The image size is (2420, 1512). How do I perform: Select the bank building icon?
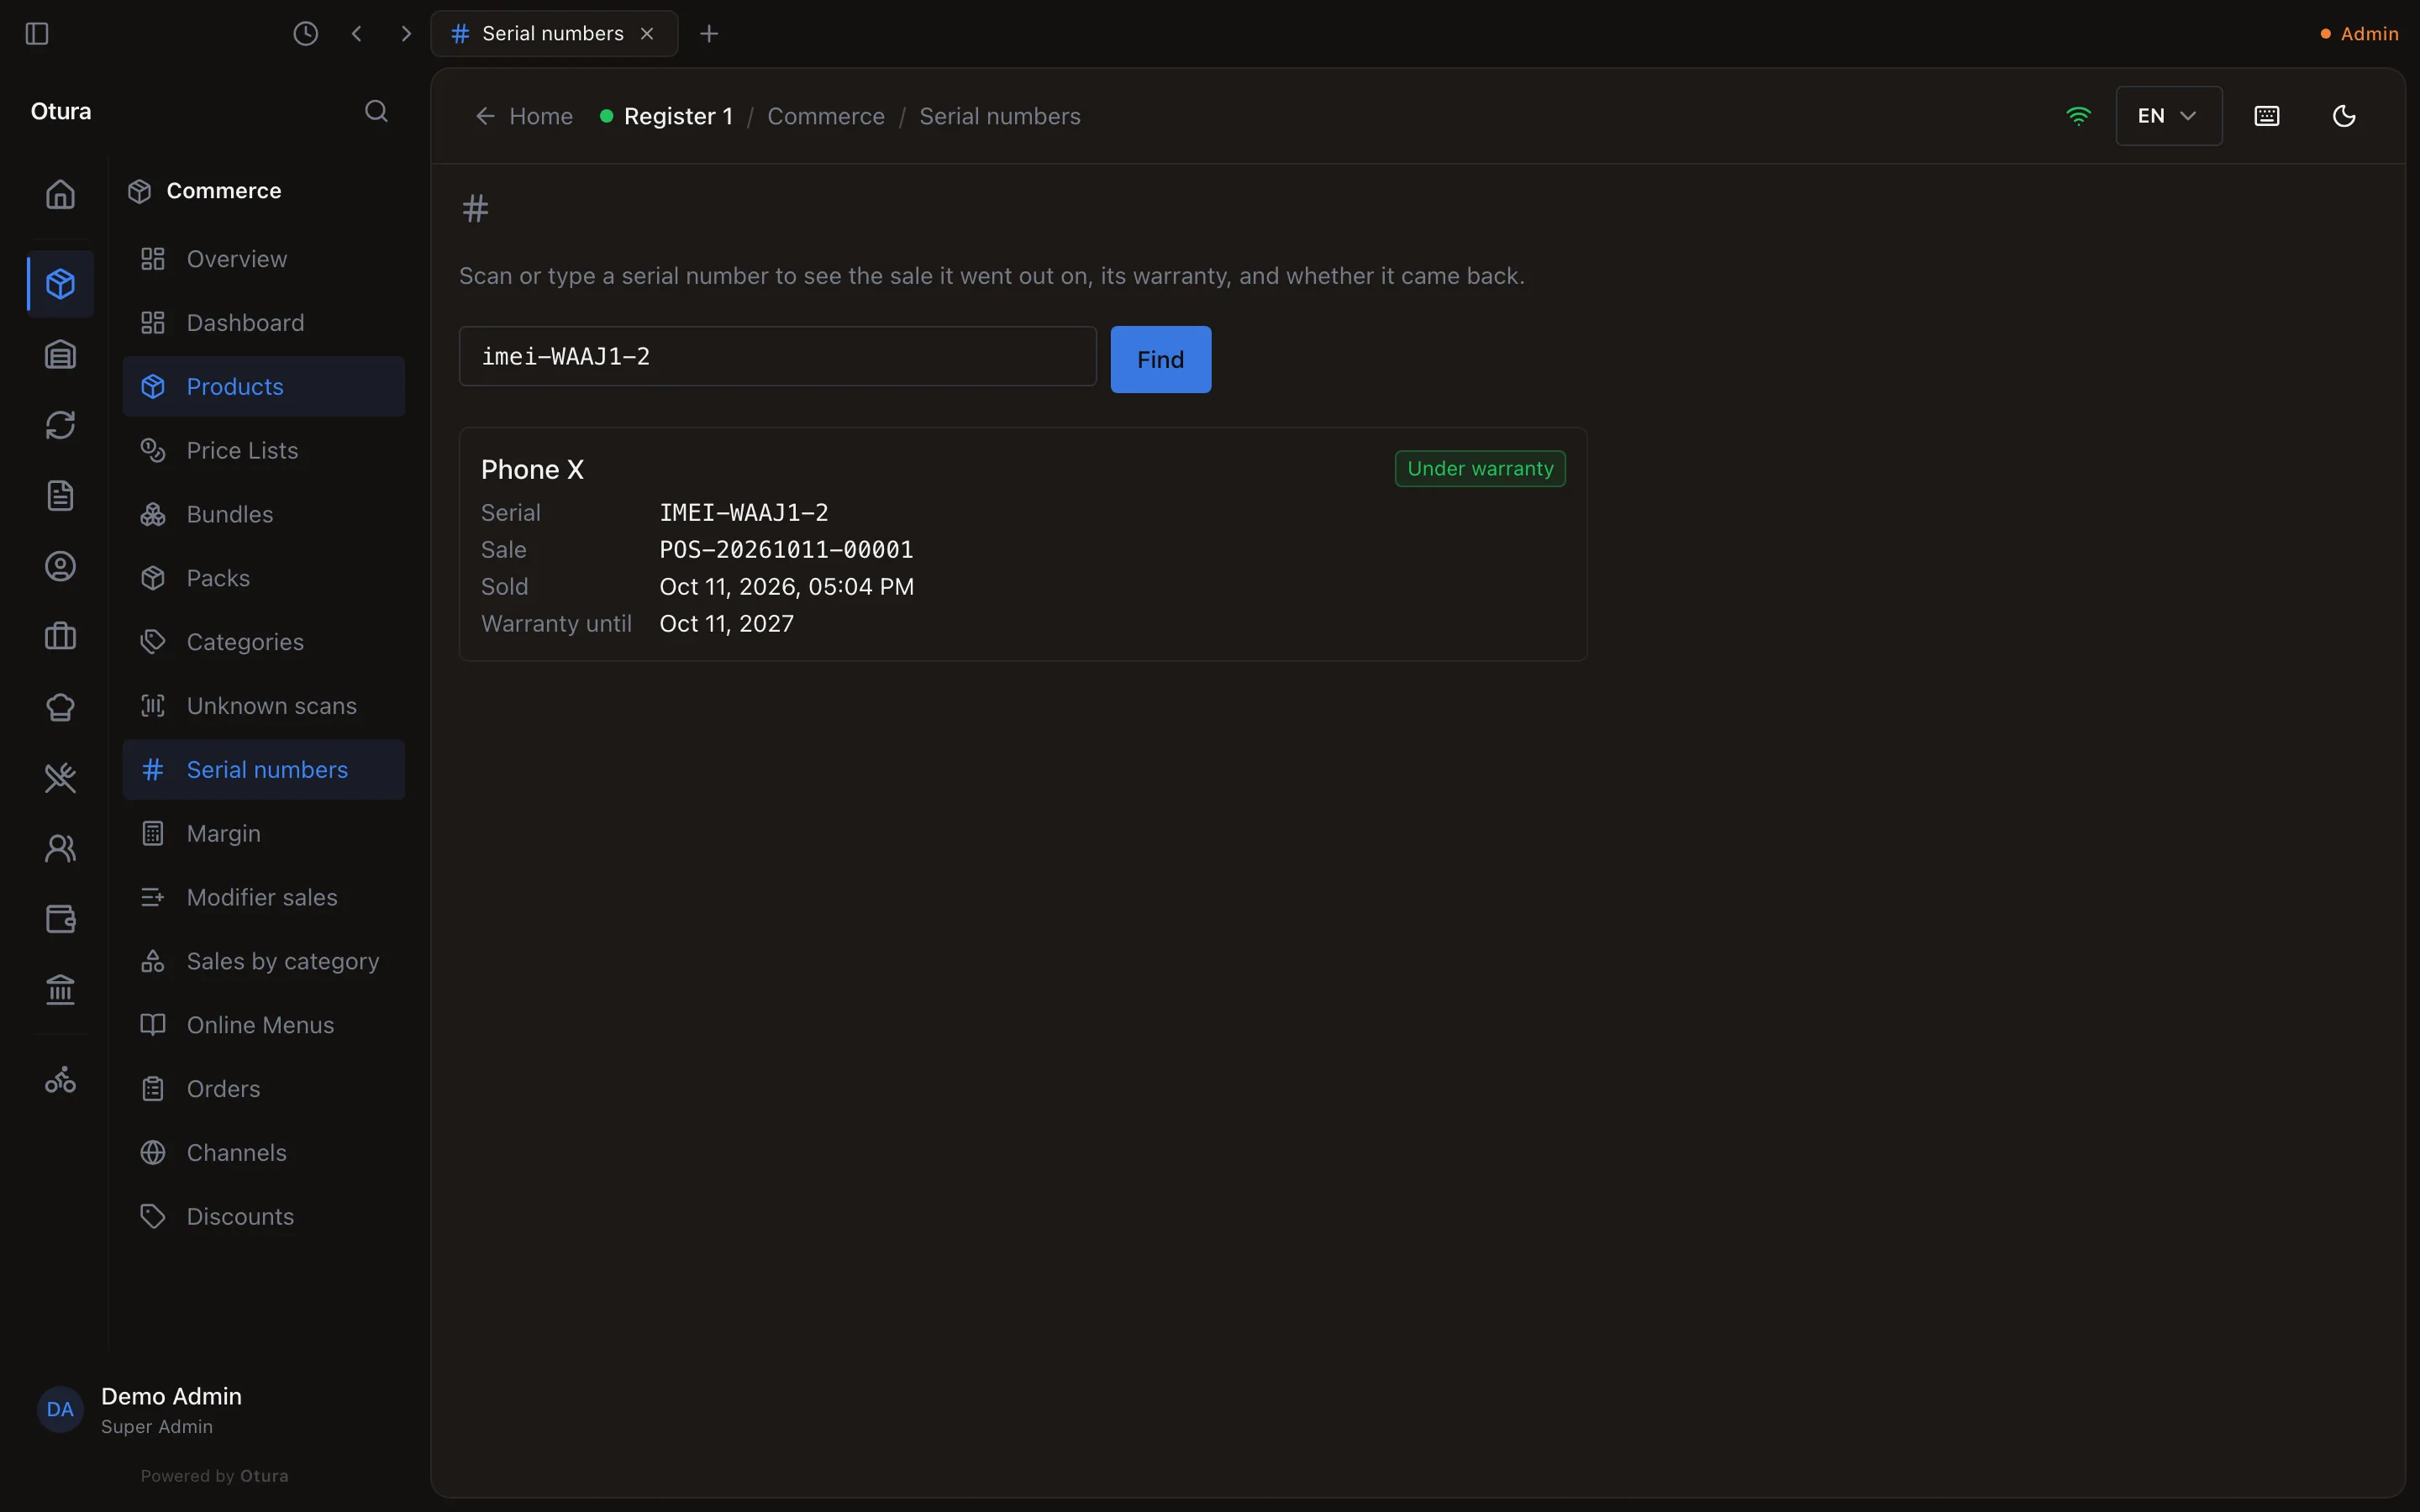click(x=61, y=990)
